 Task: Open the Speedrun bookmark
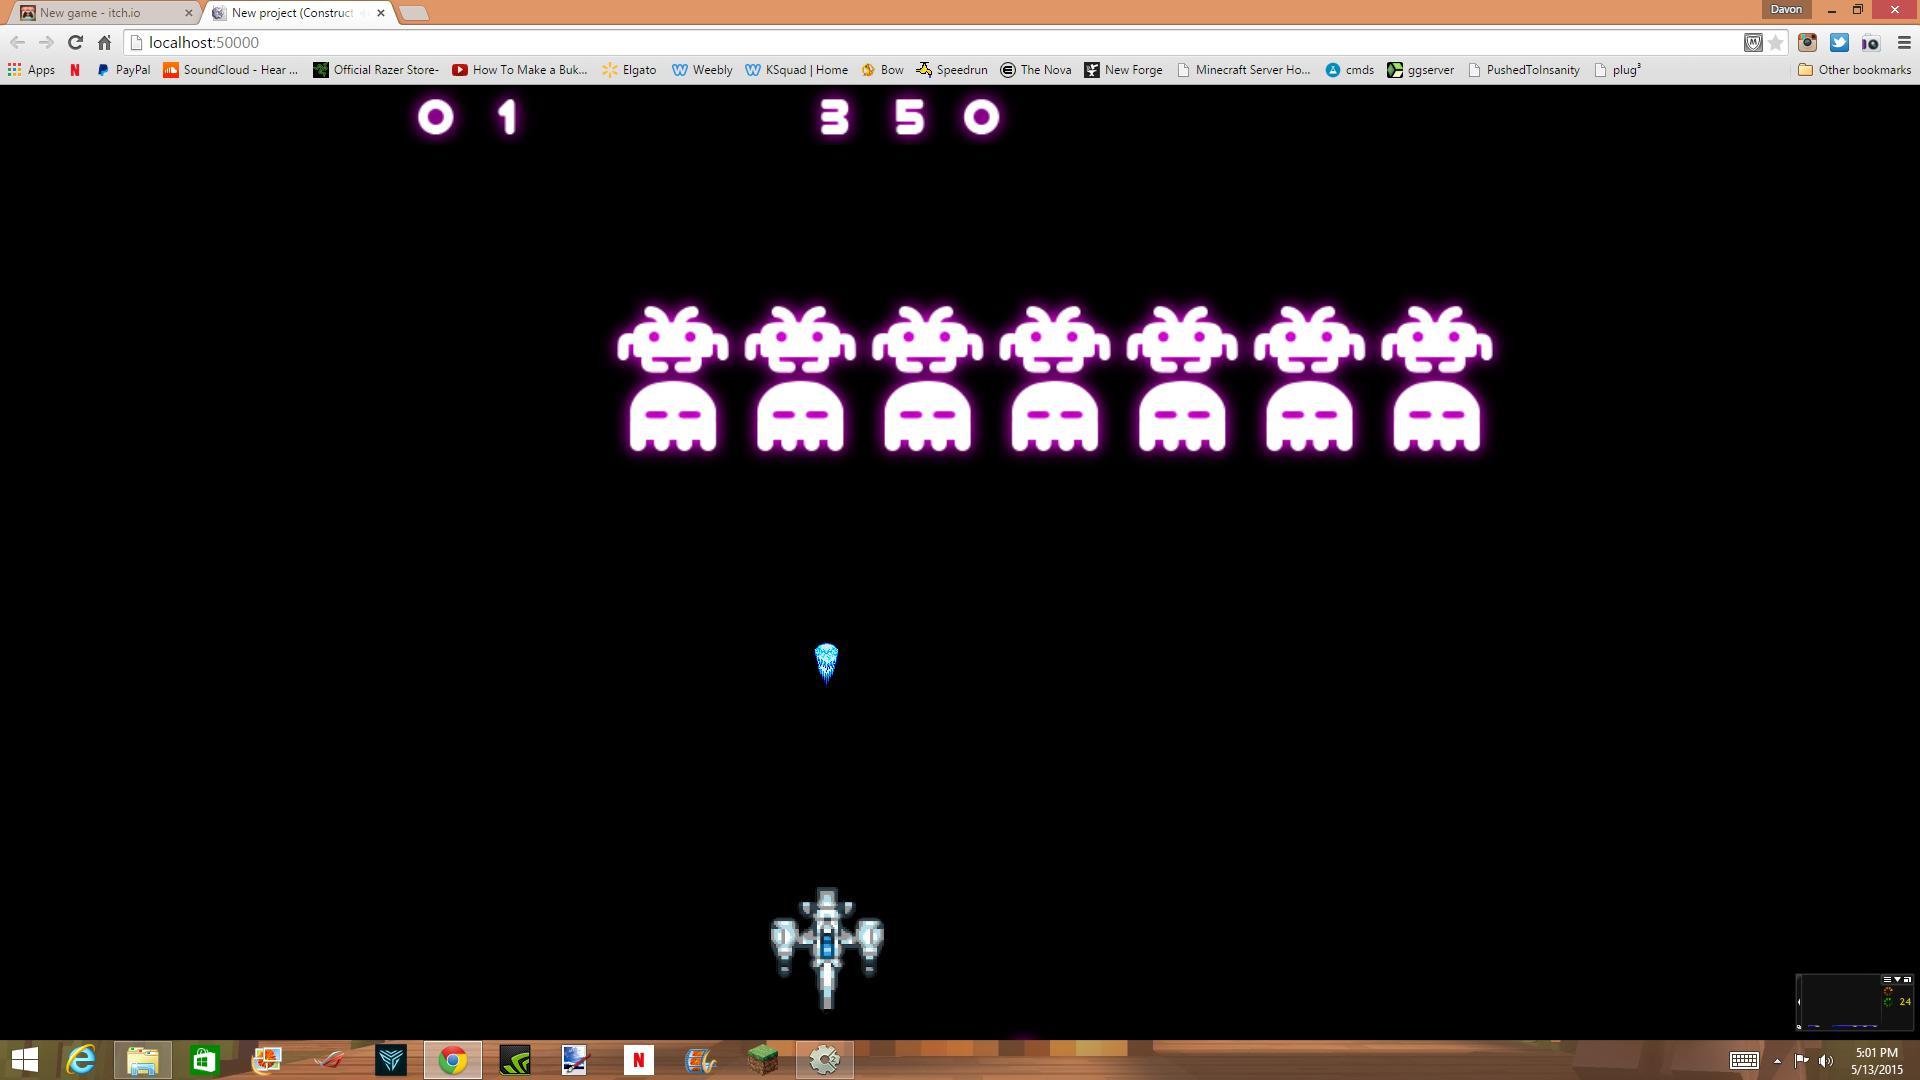tap(952, 70)
